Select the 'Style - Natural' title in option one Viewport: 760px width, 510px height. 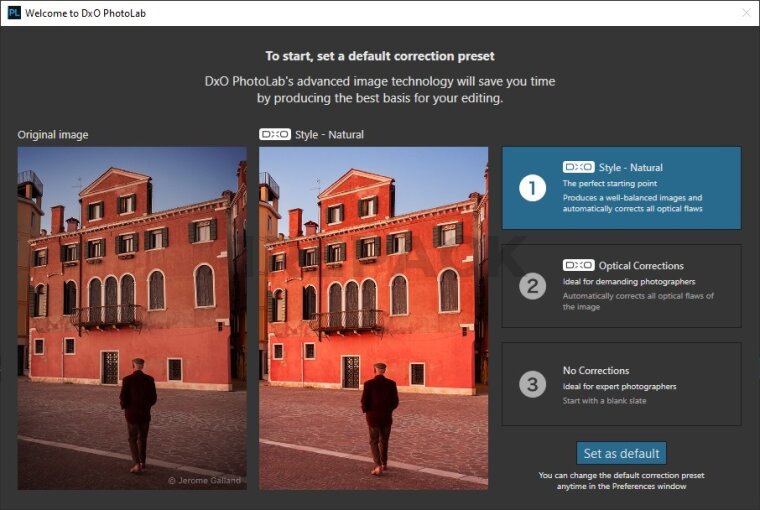coord(630,167)
